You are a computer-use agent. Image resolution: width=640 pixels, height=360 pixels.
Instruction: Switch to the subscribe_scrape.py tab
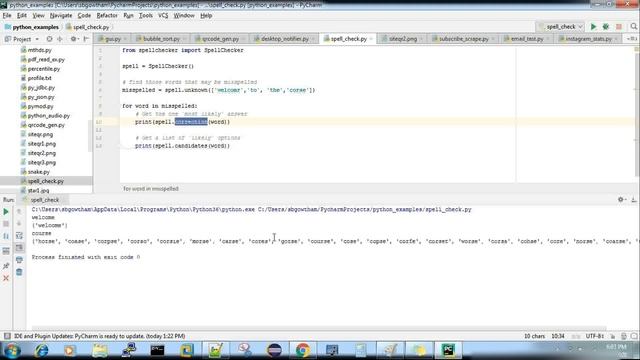point(464,39)
